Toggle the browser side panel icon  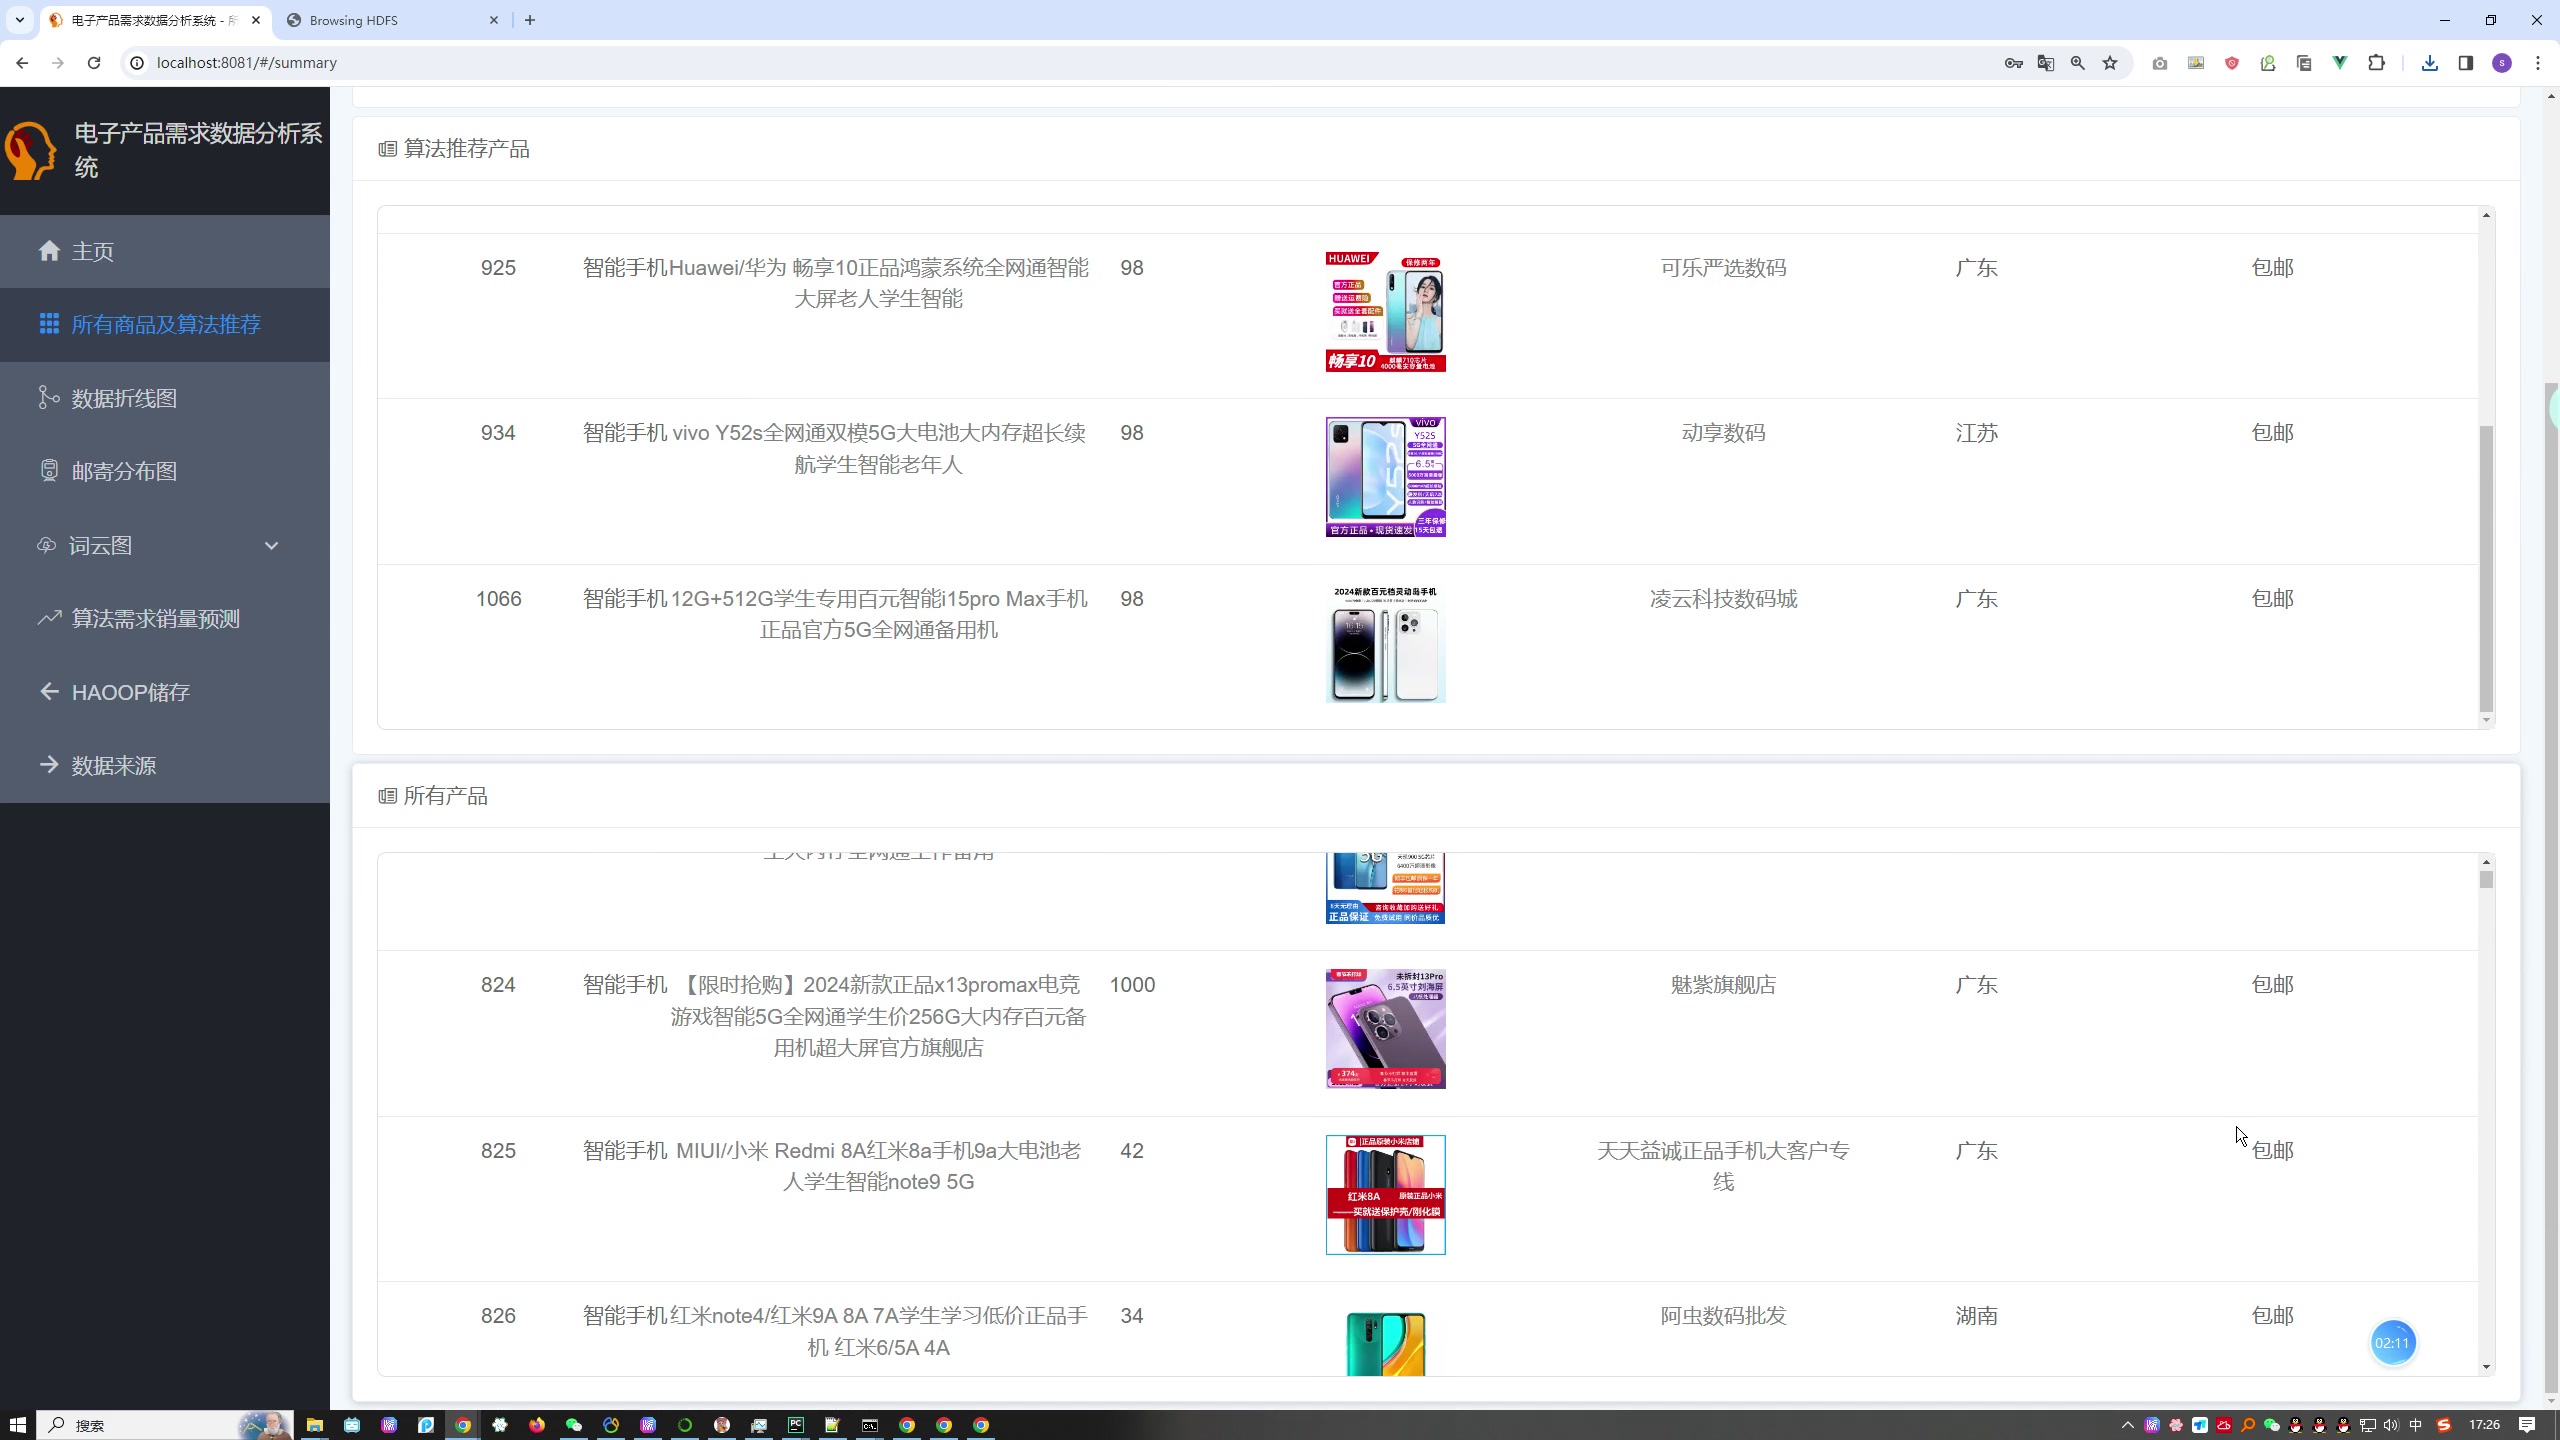[x=2466, y=63]
